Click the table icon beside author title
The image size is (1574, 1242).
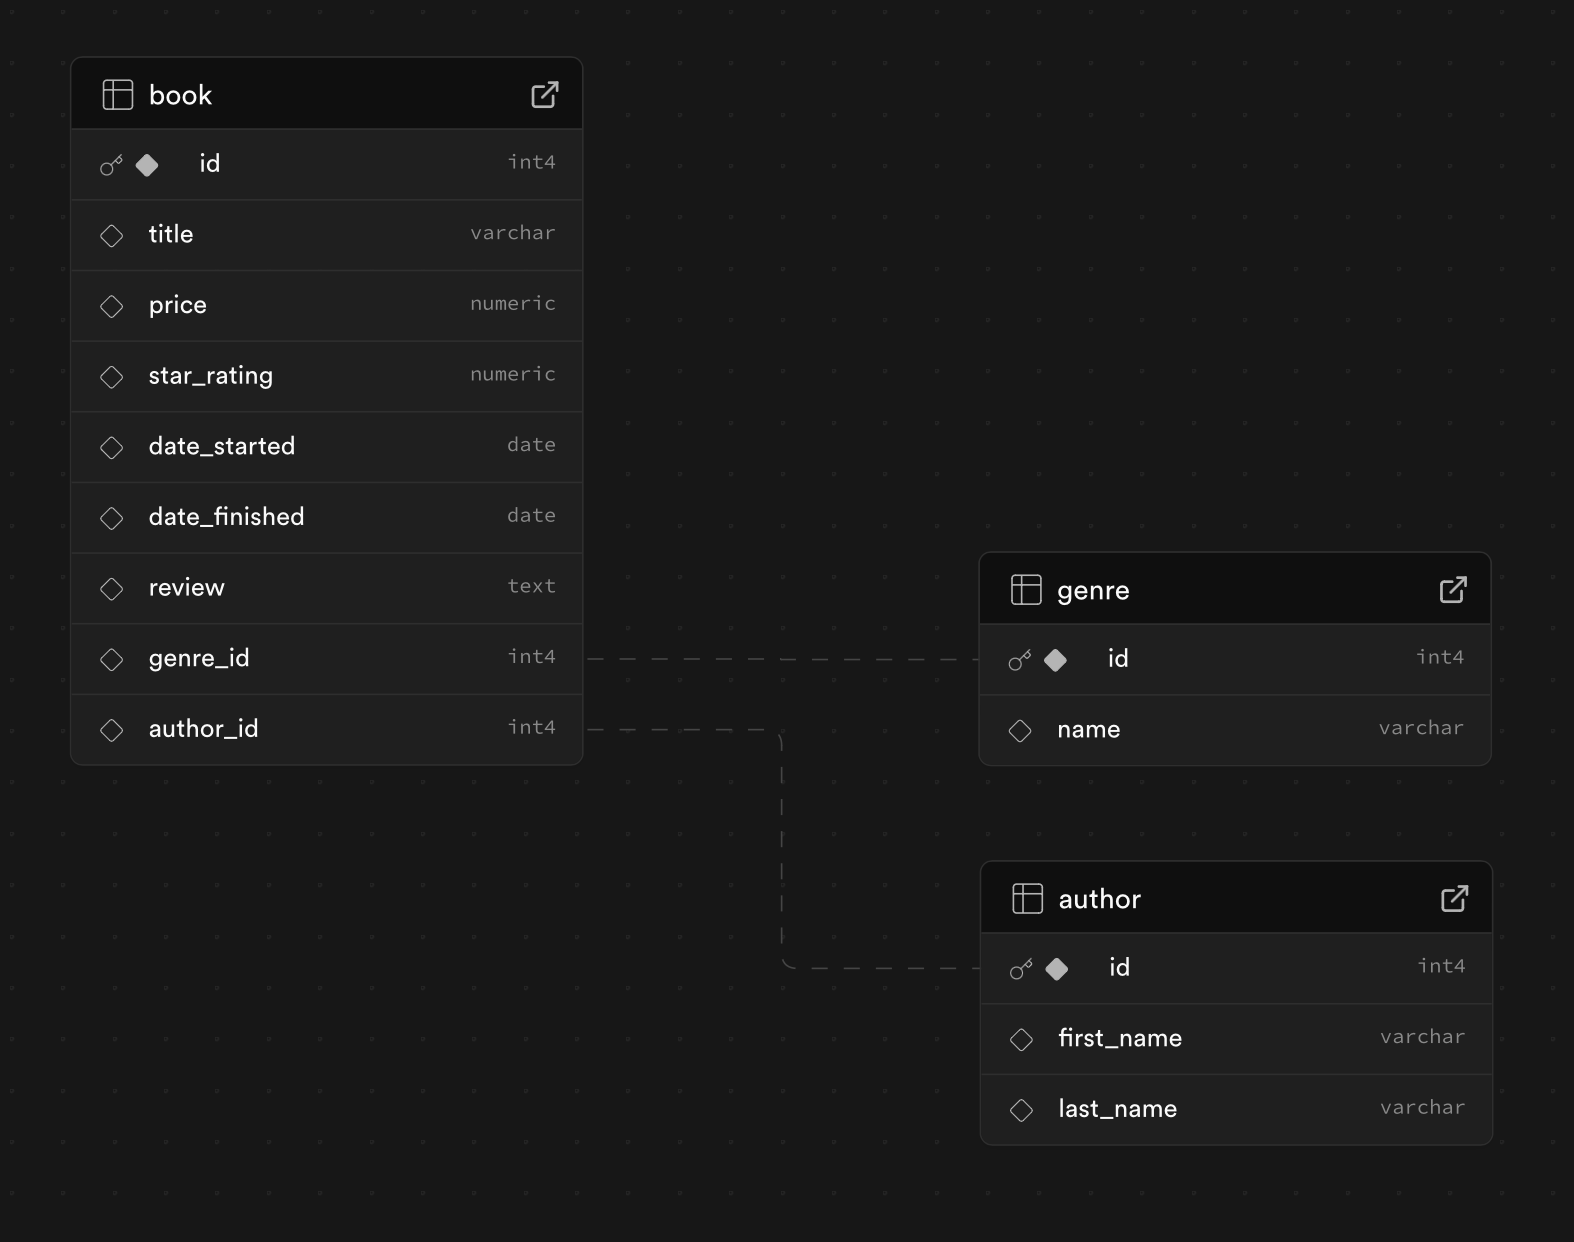coord(1027,899)
